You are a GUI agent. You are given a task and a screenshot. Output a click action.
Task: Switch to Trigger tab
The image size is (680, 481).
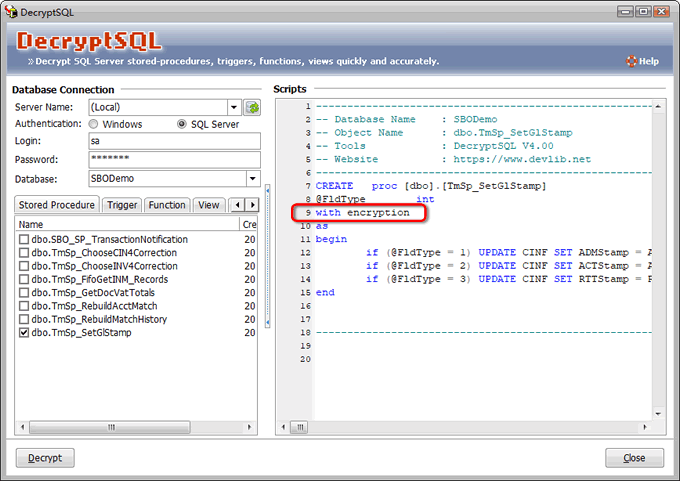click(x=122, y=205)
